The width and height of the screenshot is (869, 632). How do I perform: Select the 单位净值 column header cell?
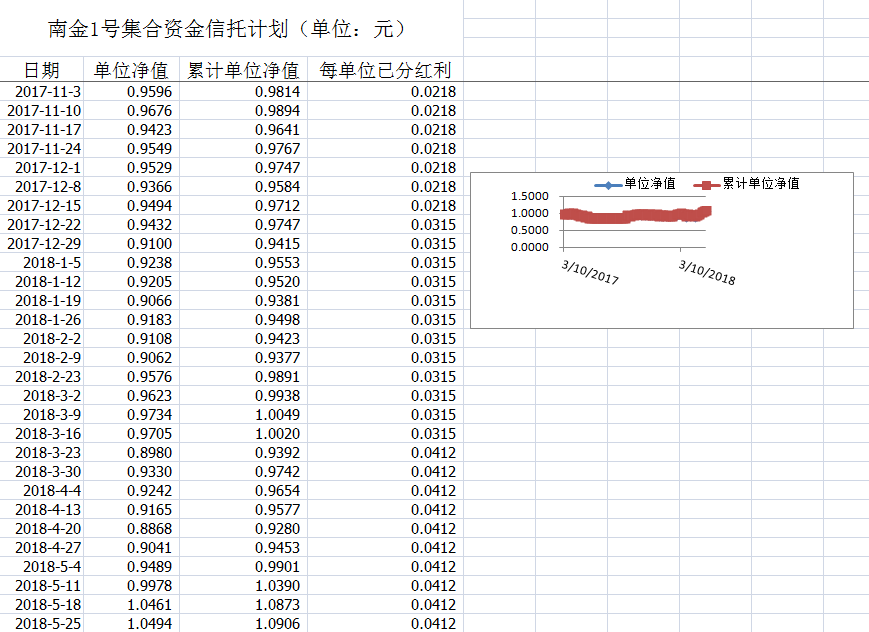tap(130, 70)
